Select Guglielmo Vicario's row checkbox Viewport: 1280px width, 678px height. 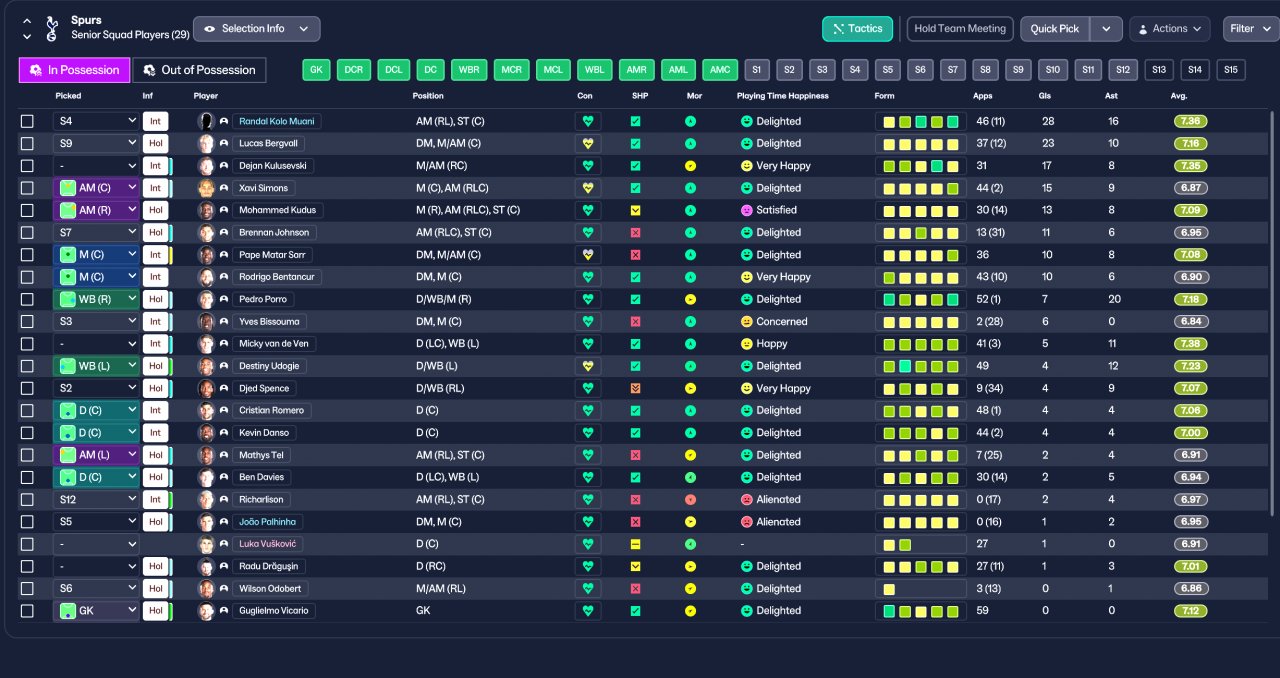[x=27, y=611]
